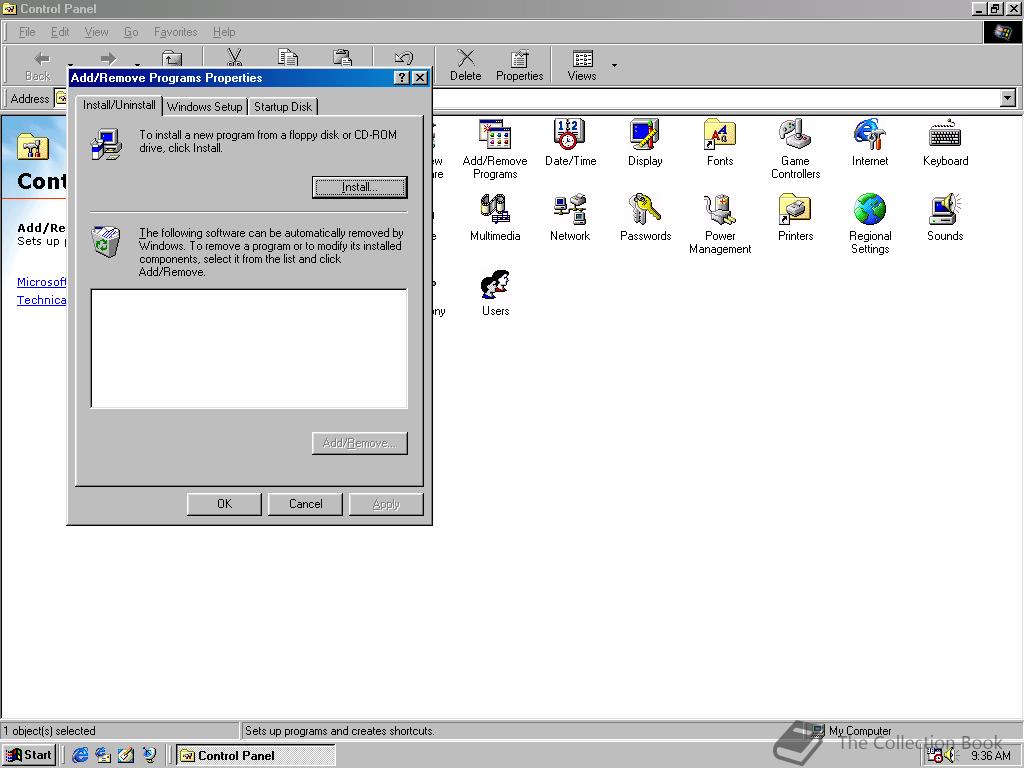Open the Printers folder icon
The width and height of the screenshot is (1024, 768).
795,217
